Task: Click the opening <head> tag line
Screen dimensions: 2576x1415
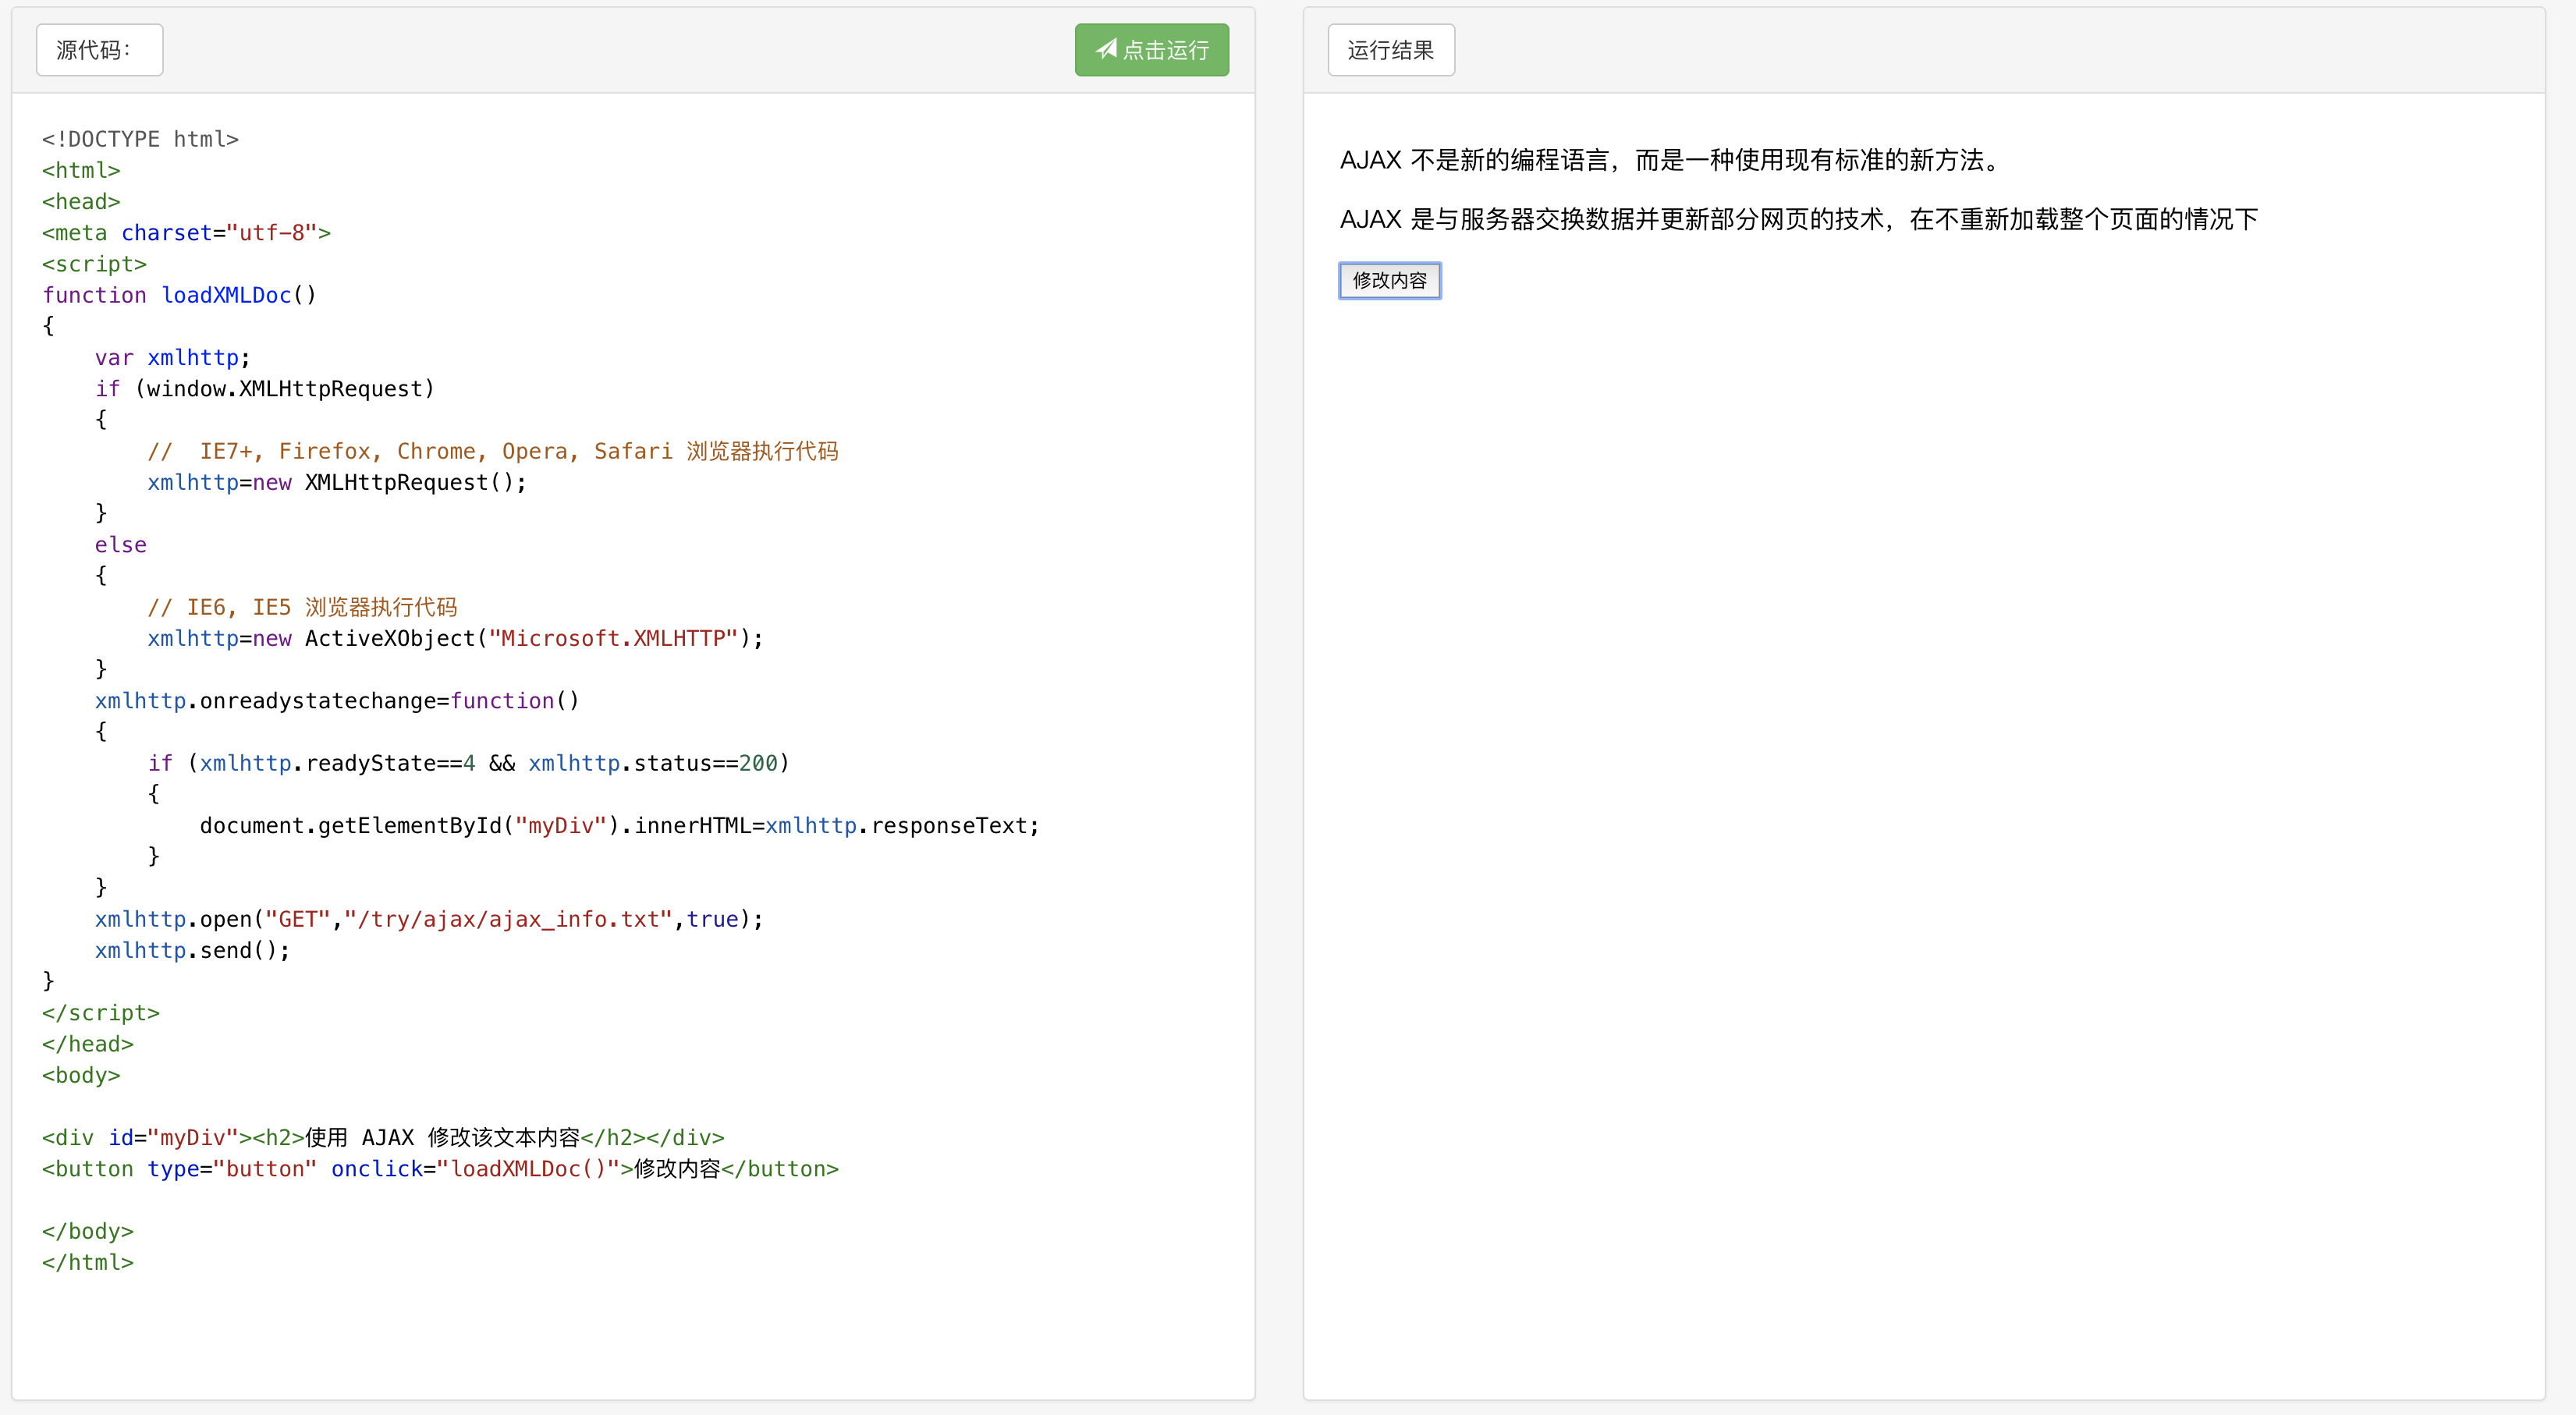Action: pyautogui.click(x=81, y=201)
